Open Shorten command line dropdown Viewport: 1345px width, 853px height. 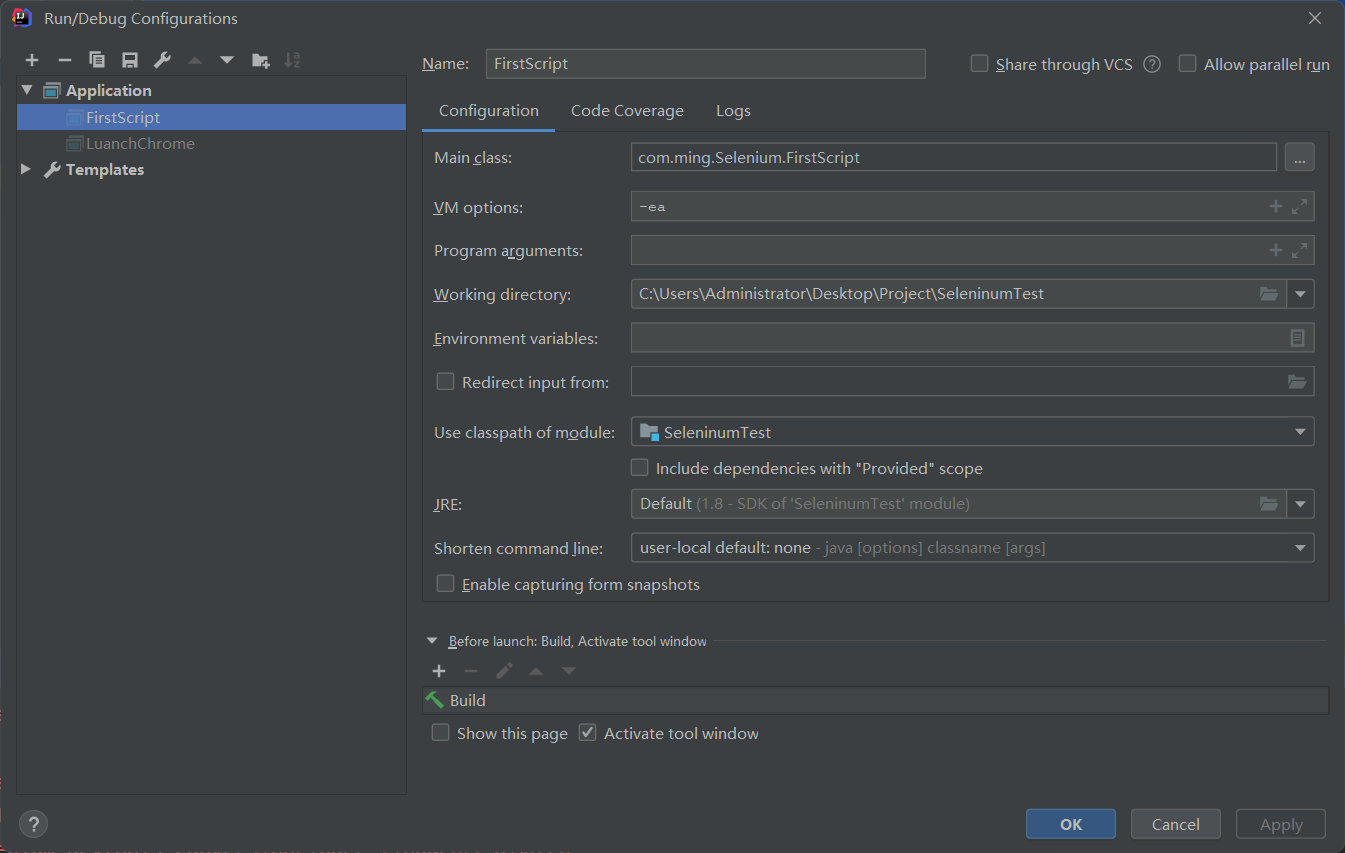tap(1301, 548)
